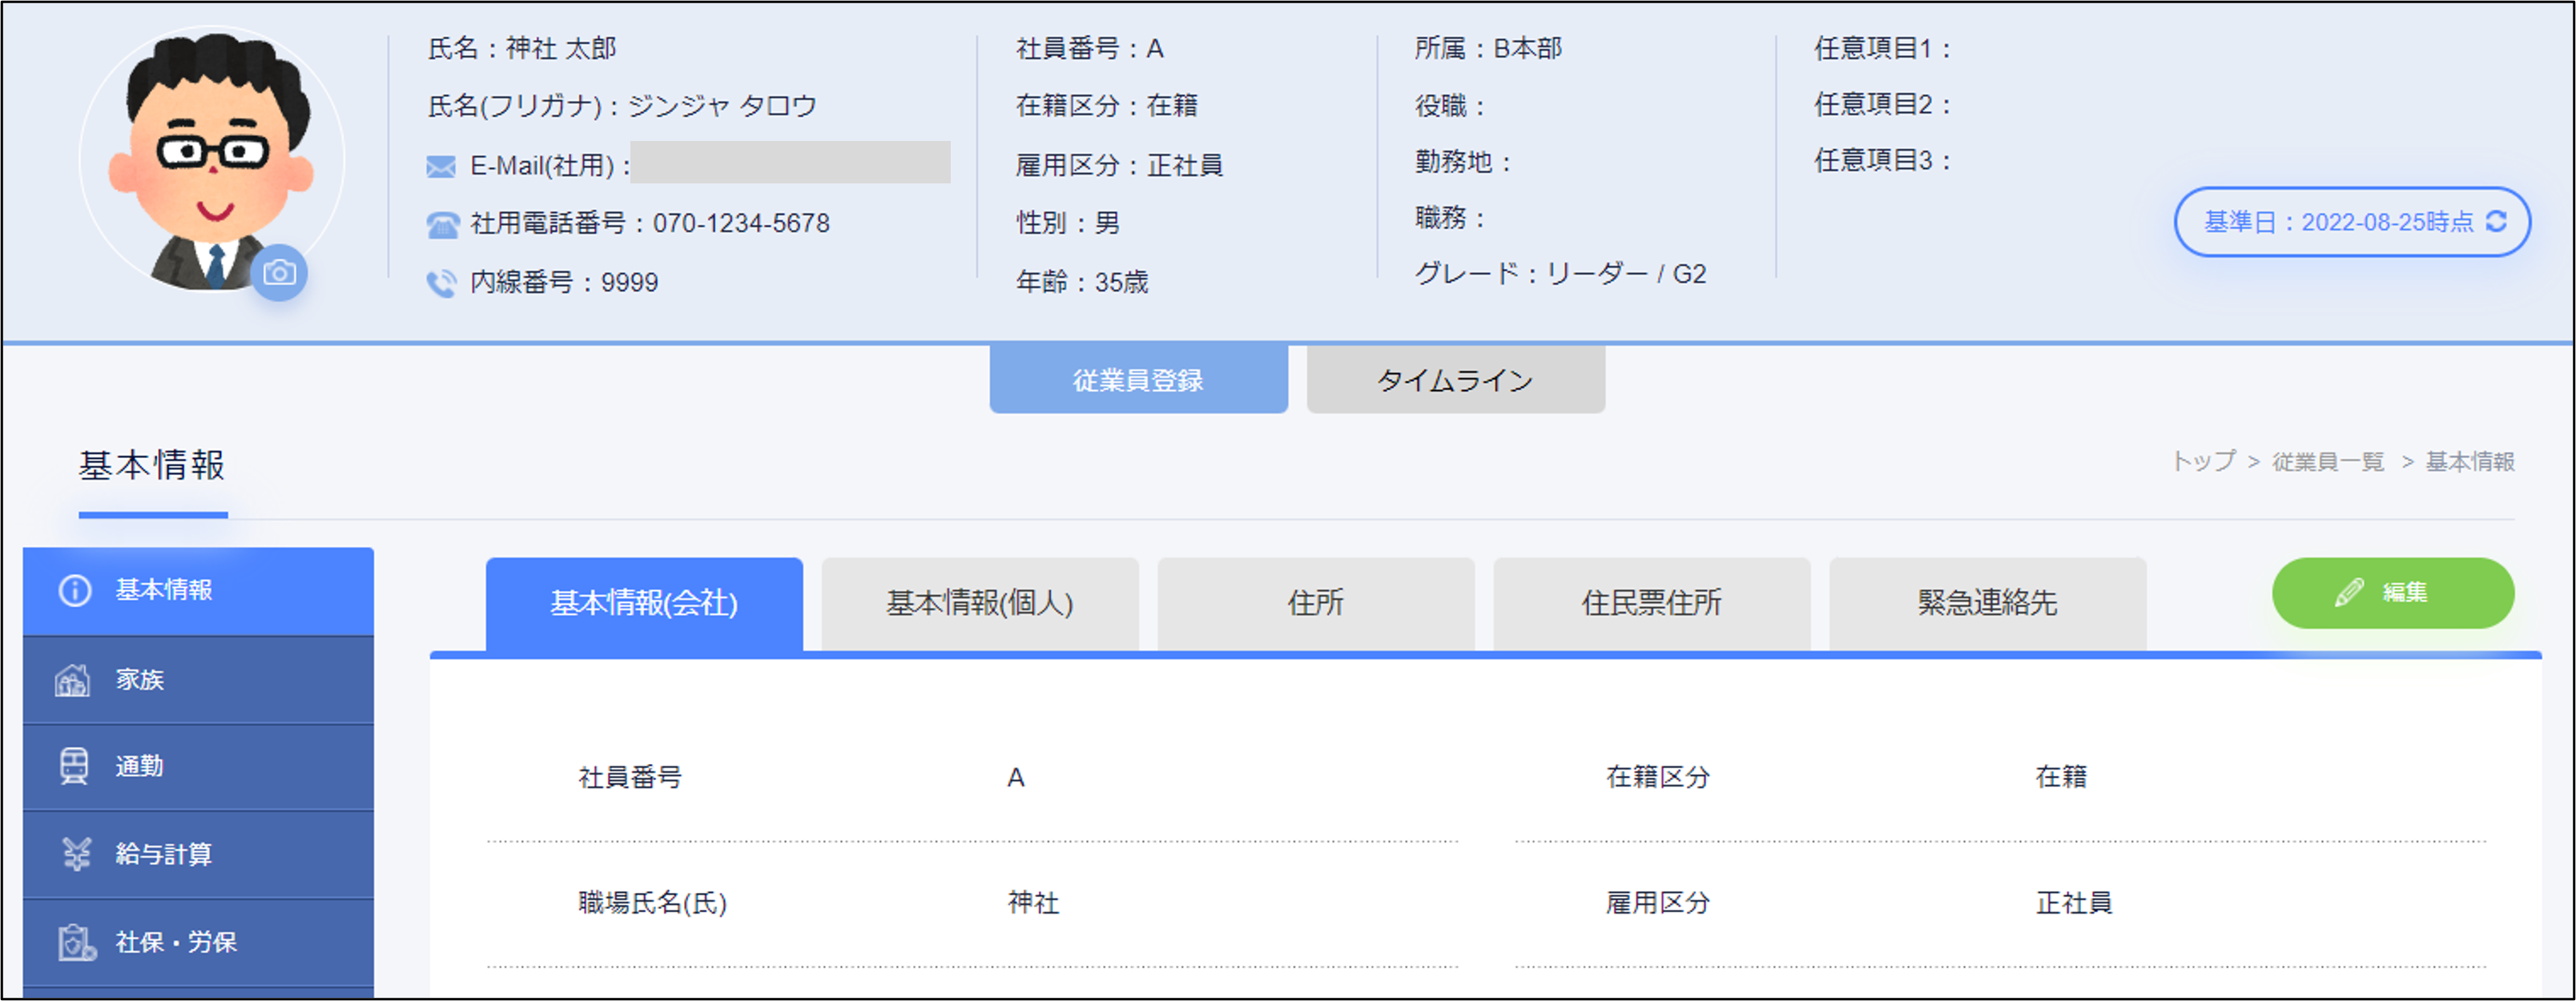Click the 基本情報 info icon in sidebar
Image resolution: width=2576 pixels, height=1001 pixels.
75,590
